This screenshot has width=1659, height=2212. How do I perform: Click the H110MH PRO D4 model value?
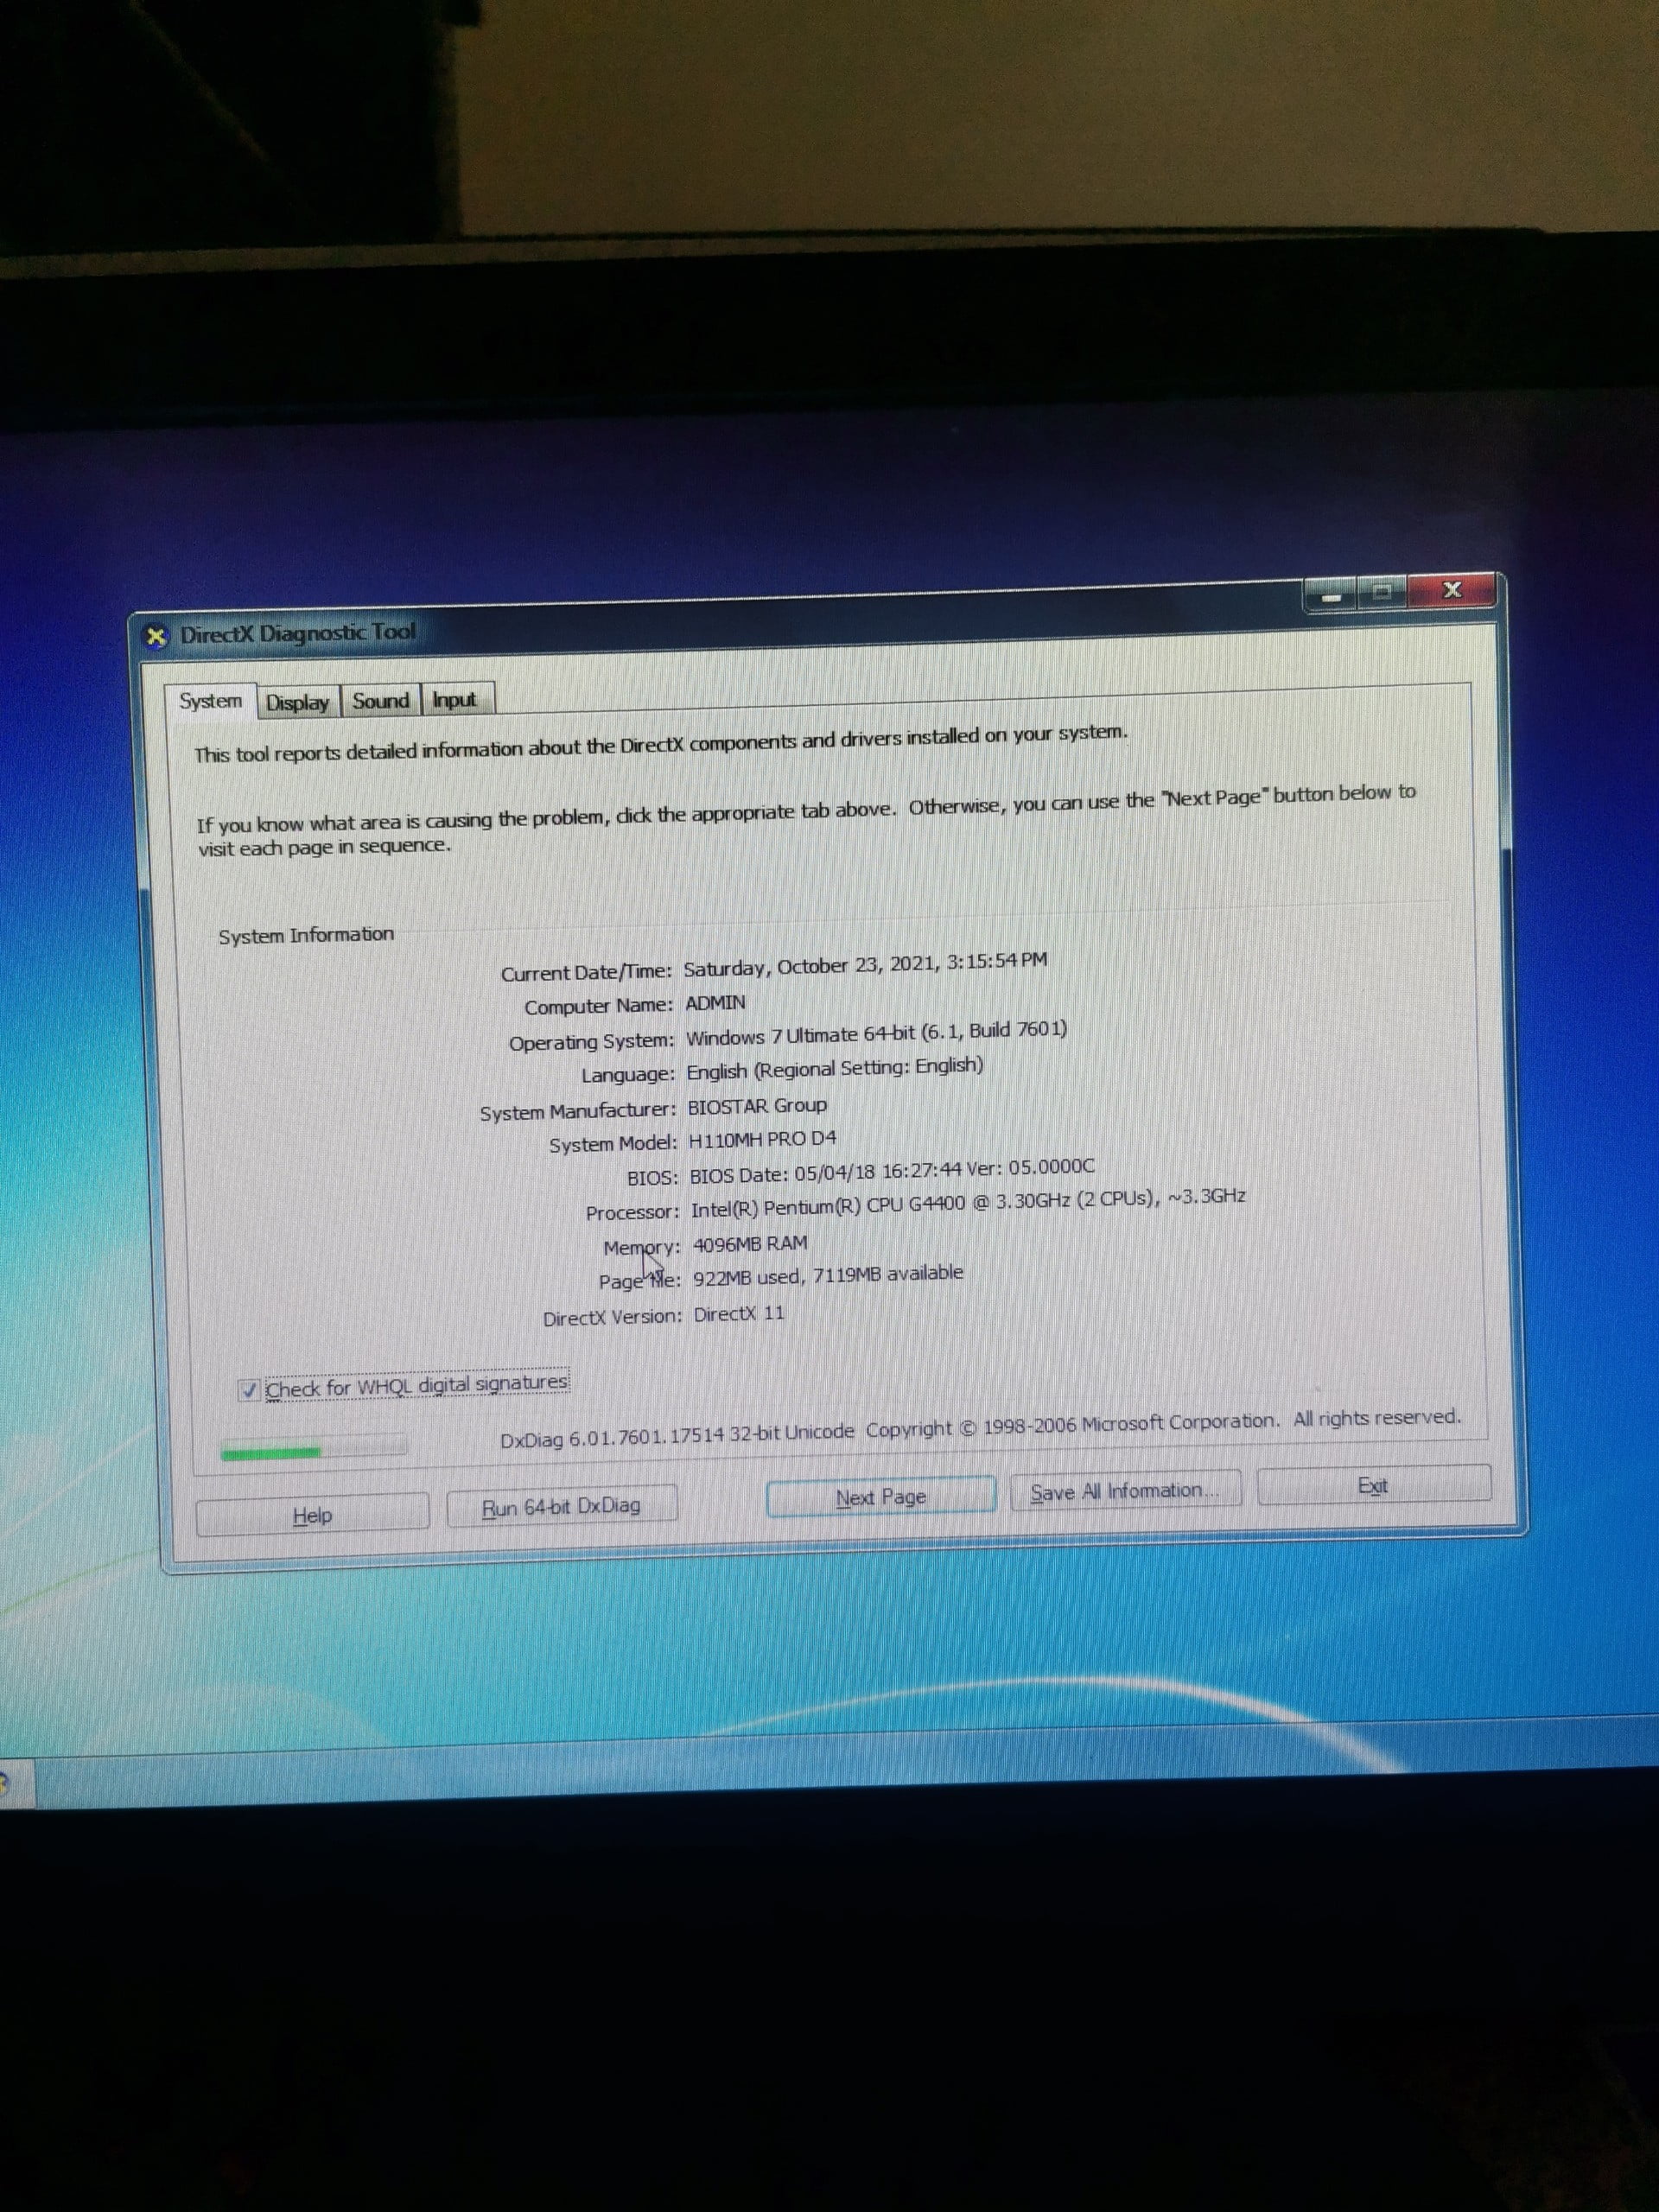coord(763,1139)
